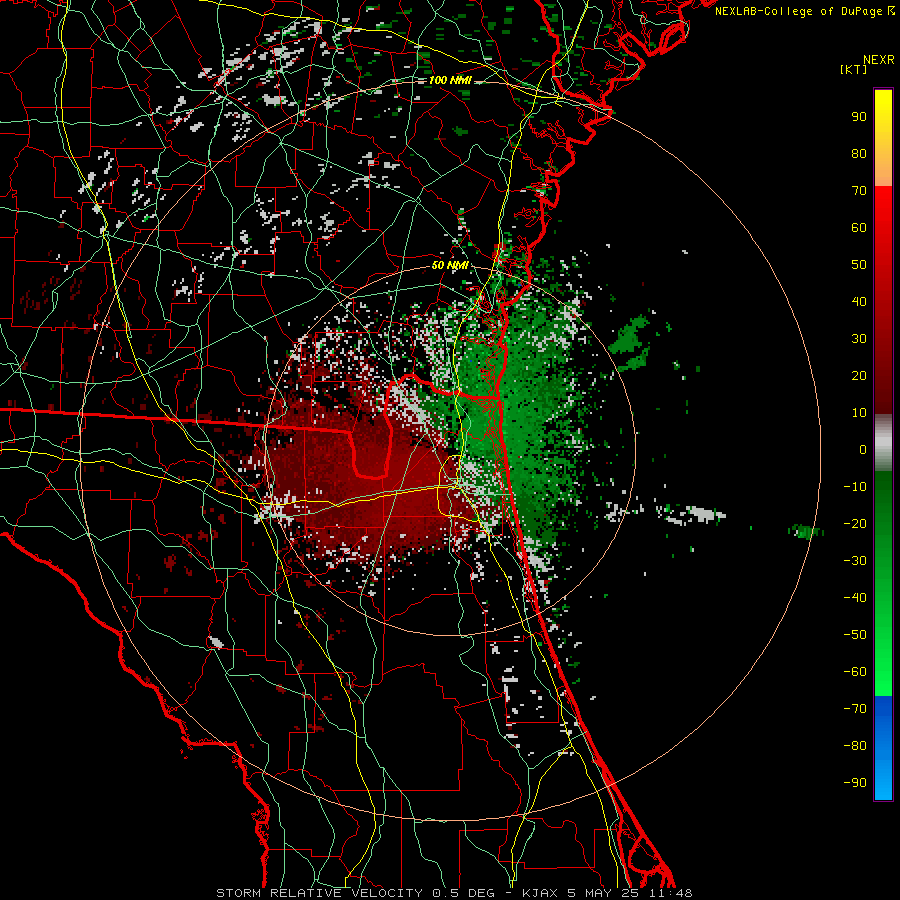The width and height of the screenshot is (900, 900).
Task: Click the 90 value on the velocity scale
Action: coord(859,117)
